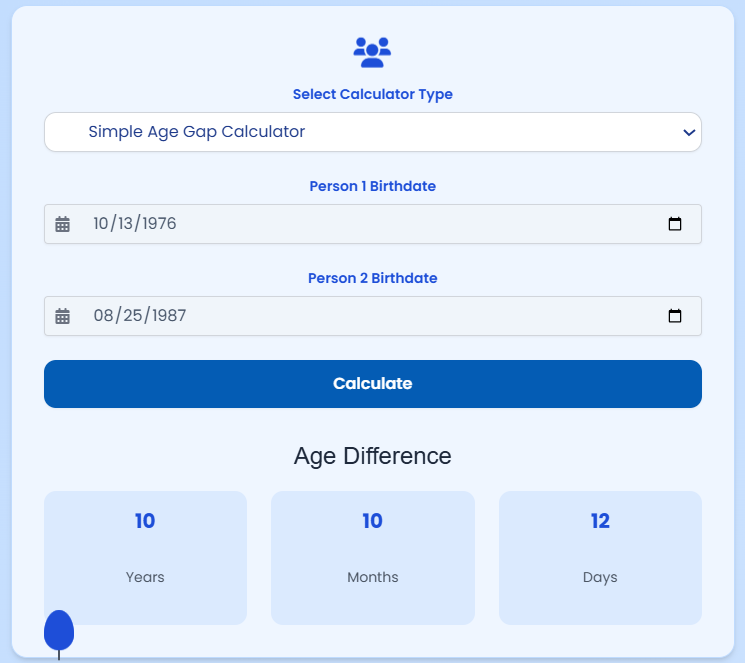Image resolution: width=745 pixels, height=663 pixels.
Task: Click the Person 2 Birthdate label
Action: 372,278
